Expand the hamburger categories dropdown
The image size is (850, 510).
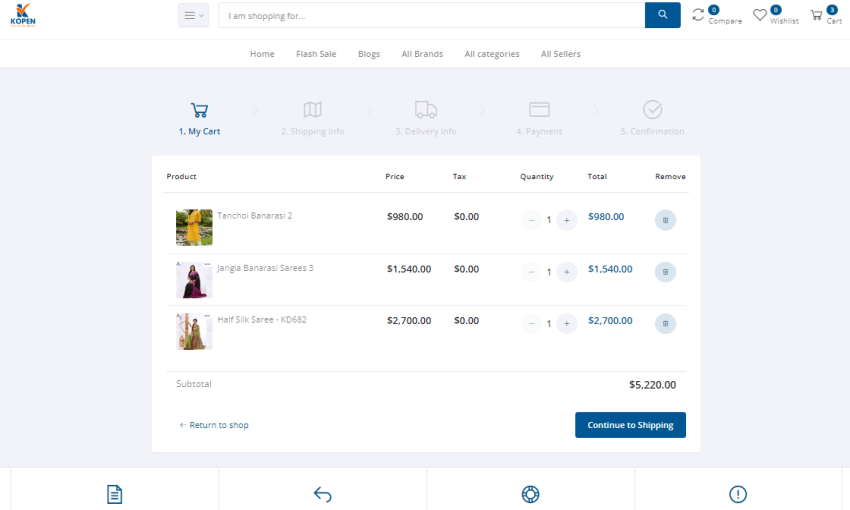click(193, 15)
